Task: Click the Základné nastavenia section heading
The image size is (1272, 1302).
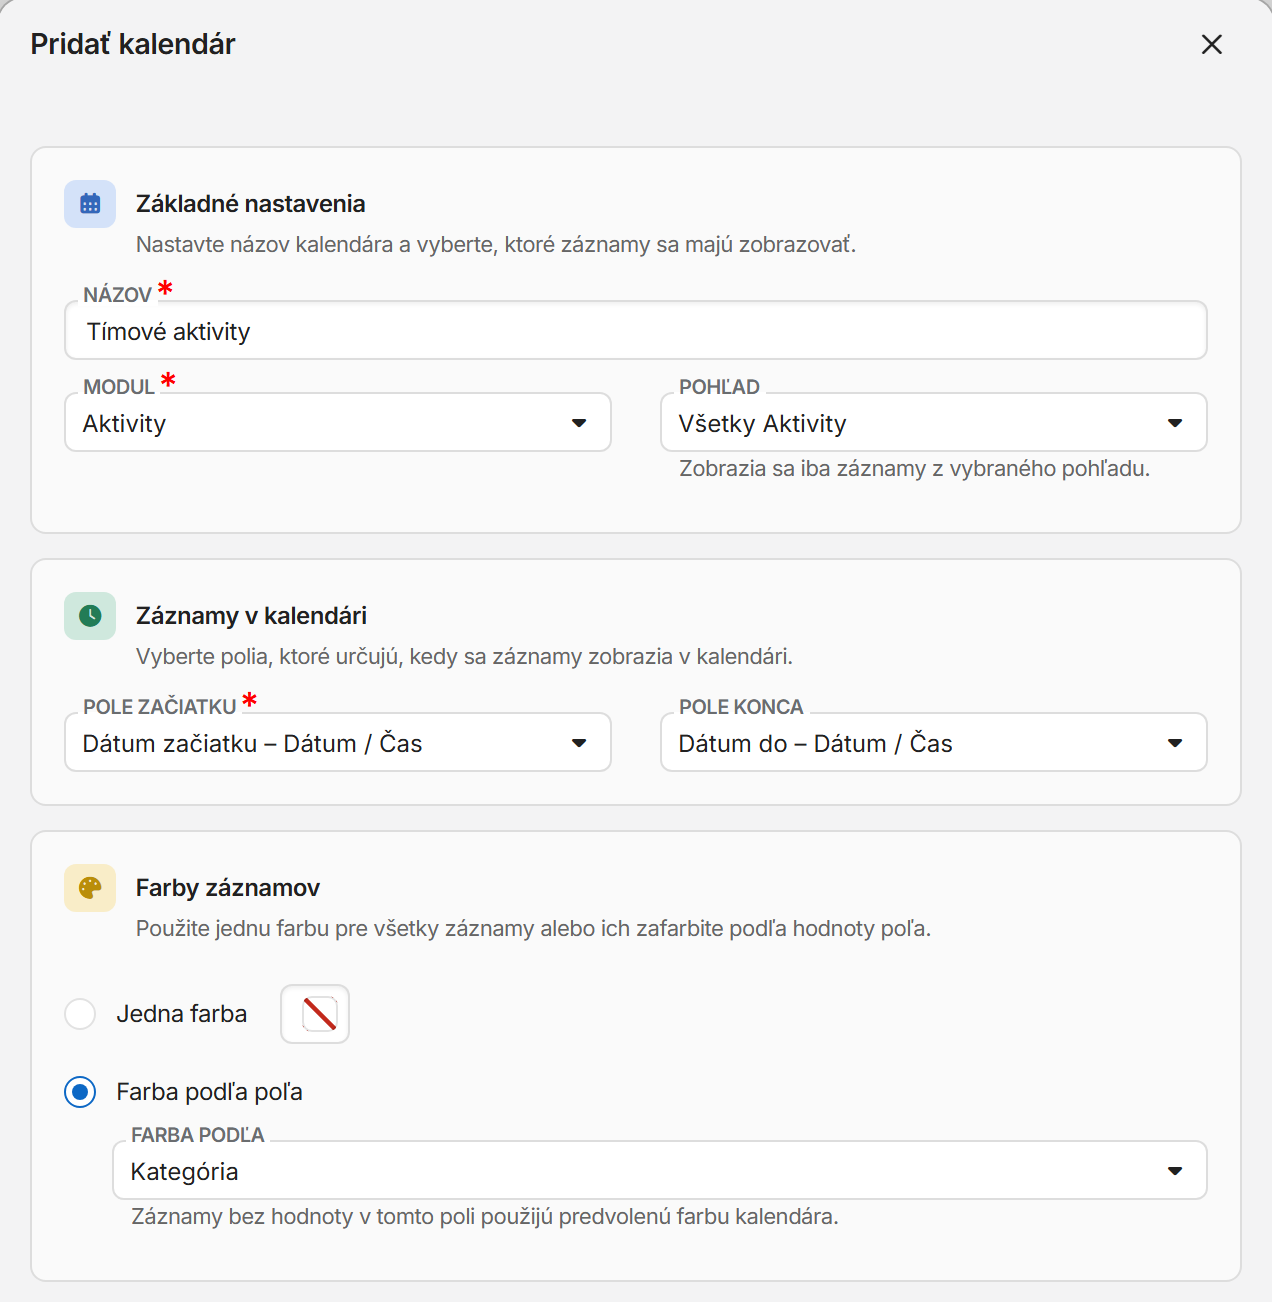Action: pos(251,204)
